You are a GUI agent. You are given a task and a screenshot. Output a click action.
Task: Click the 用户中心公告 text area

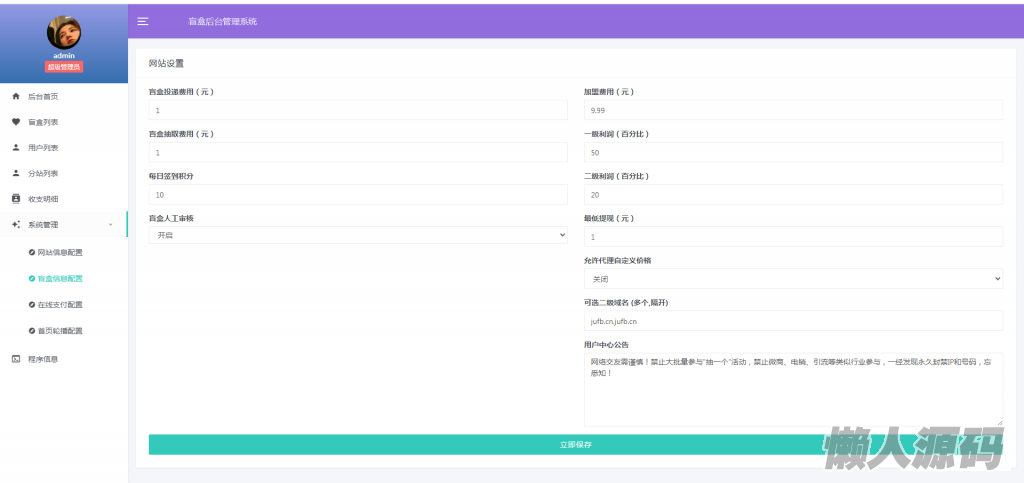point(793,390)
